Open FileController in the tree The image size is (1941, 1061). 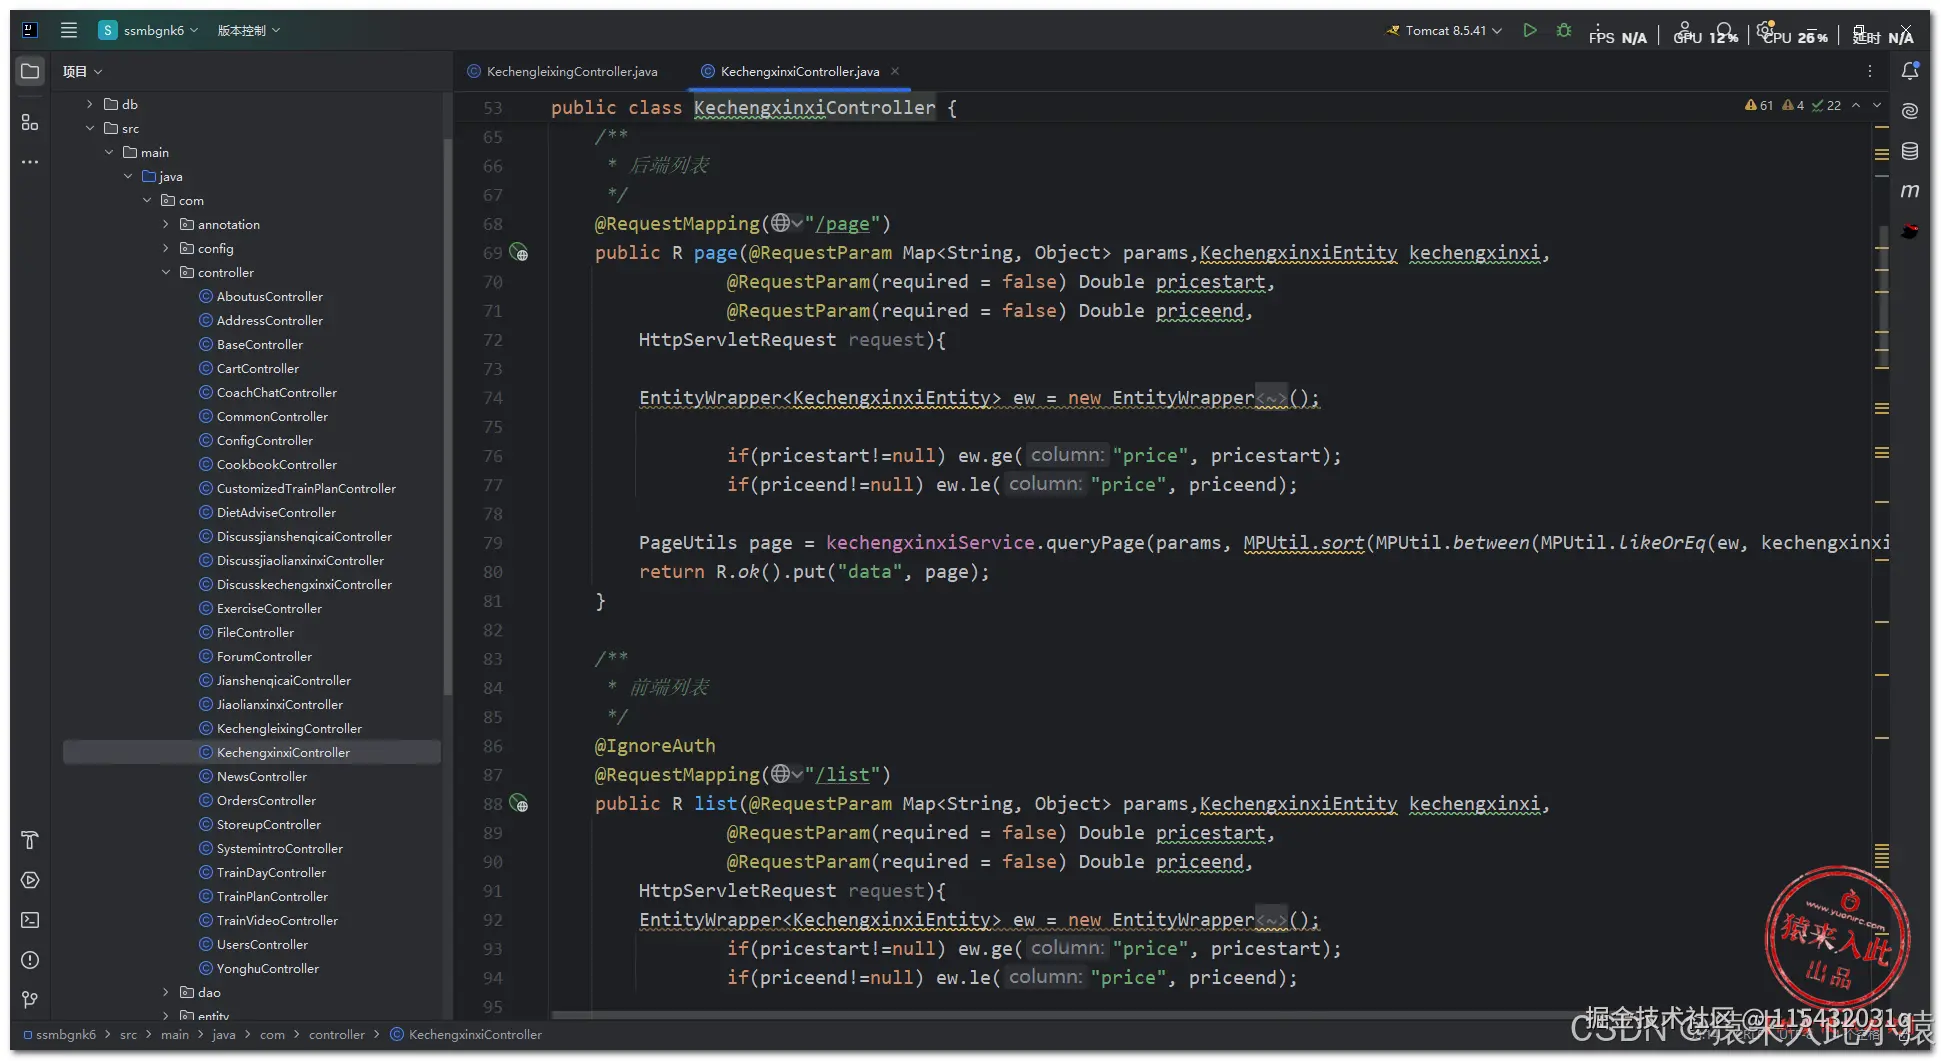255,632
